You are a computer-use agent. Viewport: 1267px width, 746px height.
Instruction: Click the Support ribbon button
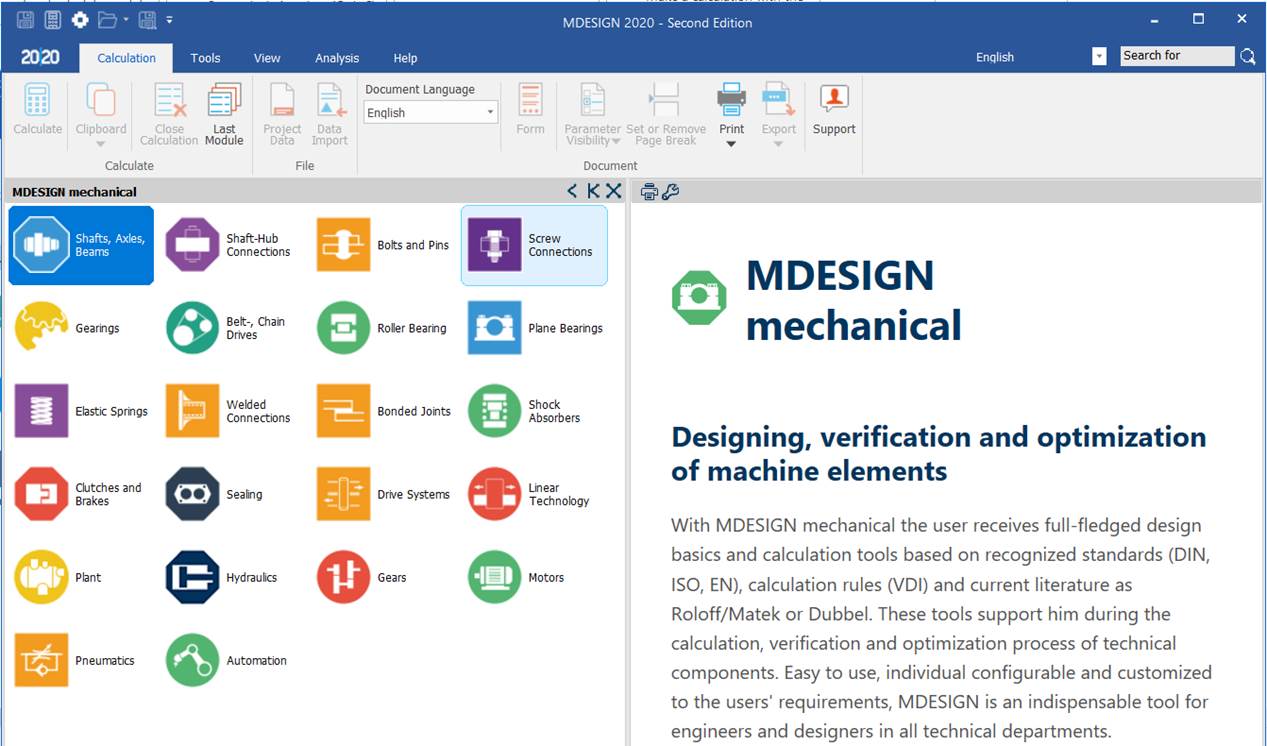click(834, 110)
